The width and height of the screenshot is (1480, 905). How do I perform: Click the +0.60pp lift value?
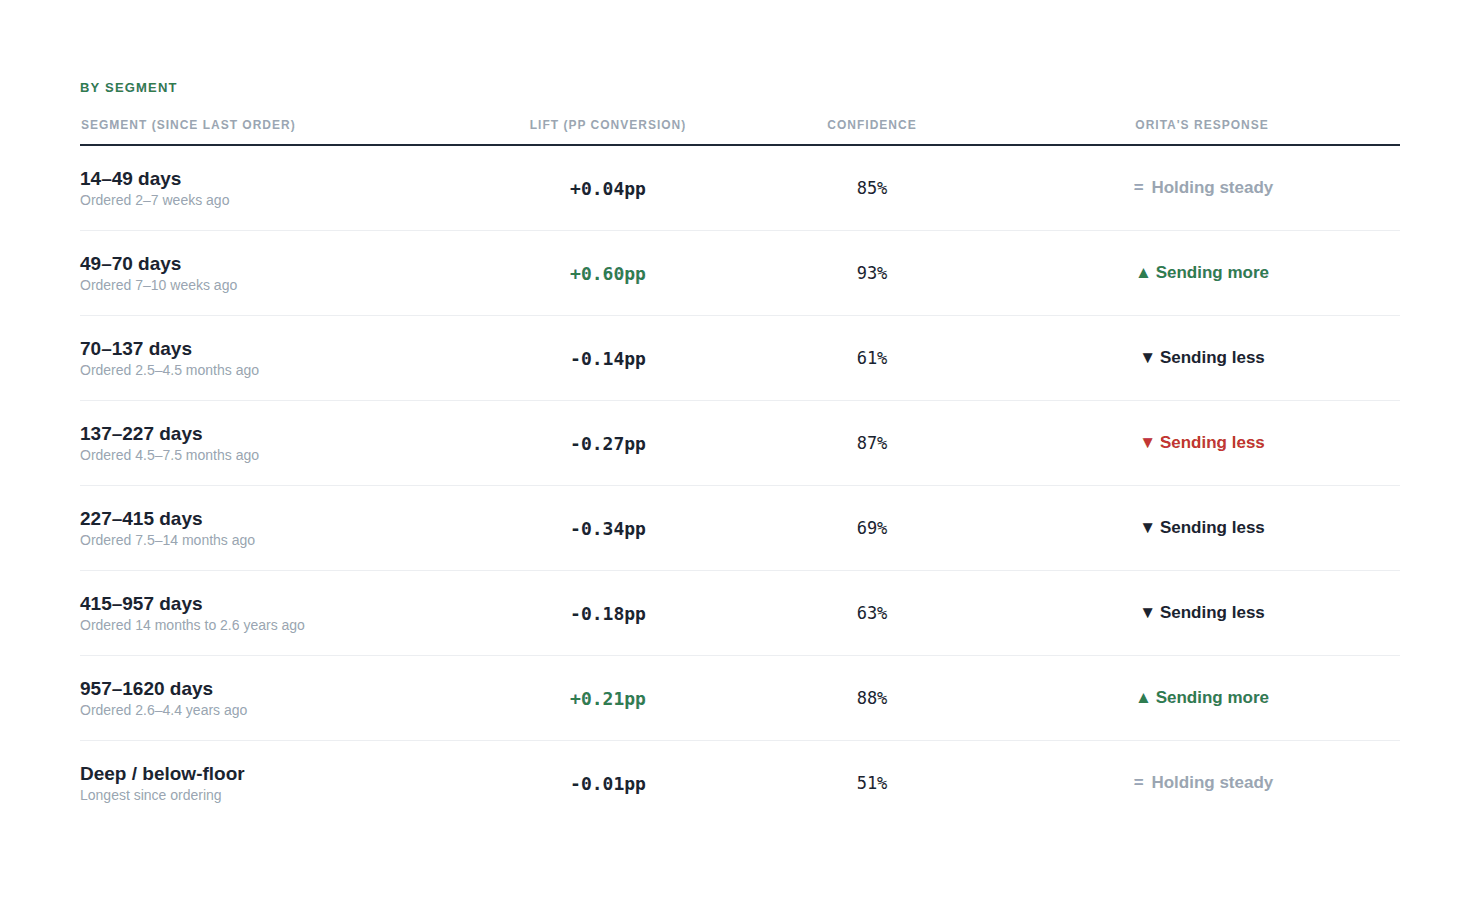tap(608, 274)
